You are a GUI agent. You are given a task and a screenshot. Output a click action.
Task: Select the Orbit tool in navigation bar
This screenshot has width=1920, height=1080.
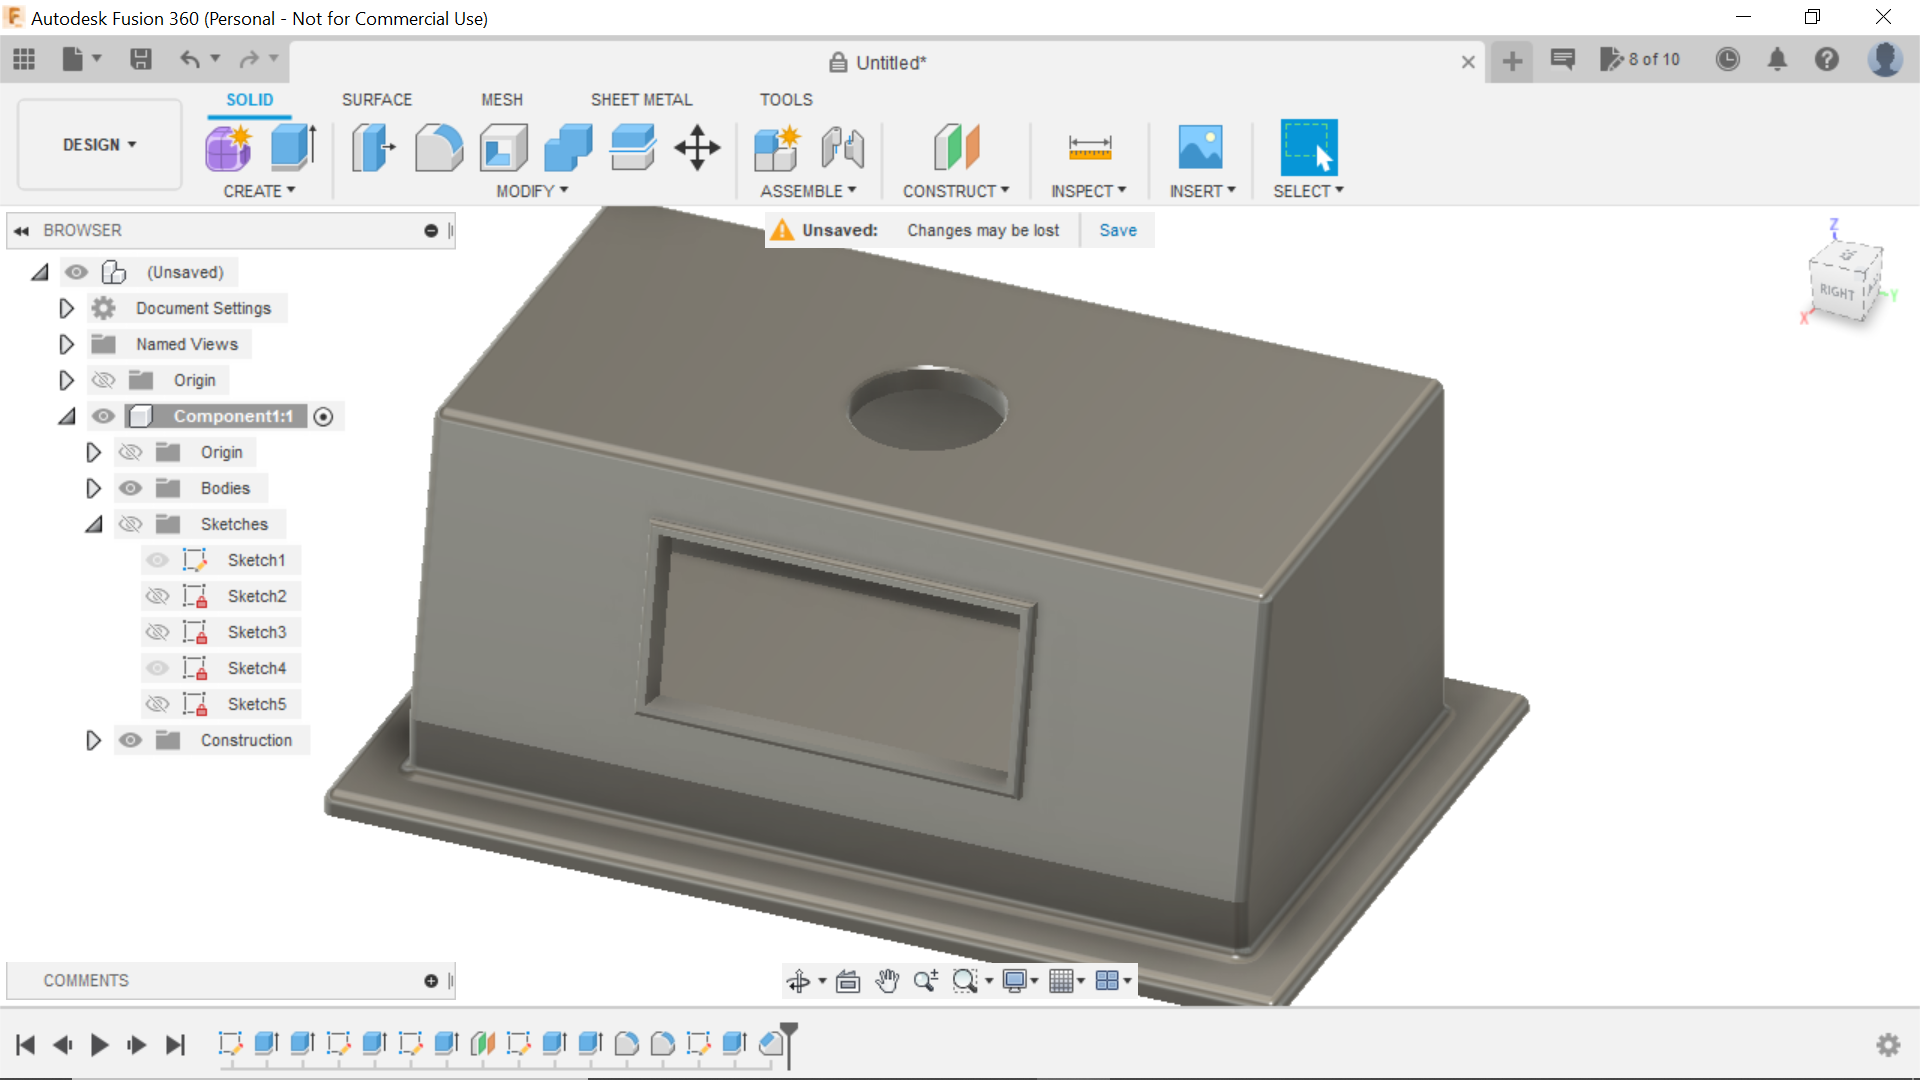(800, 981)
